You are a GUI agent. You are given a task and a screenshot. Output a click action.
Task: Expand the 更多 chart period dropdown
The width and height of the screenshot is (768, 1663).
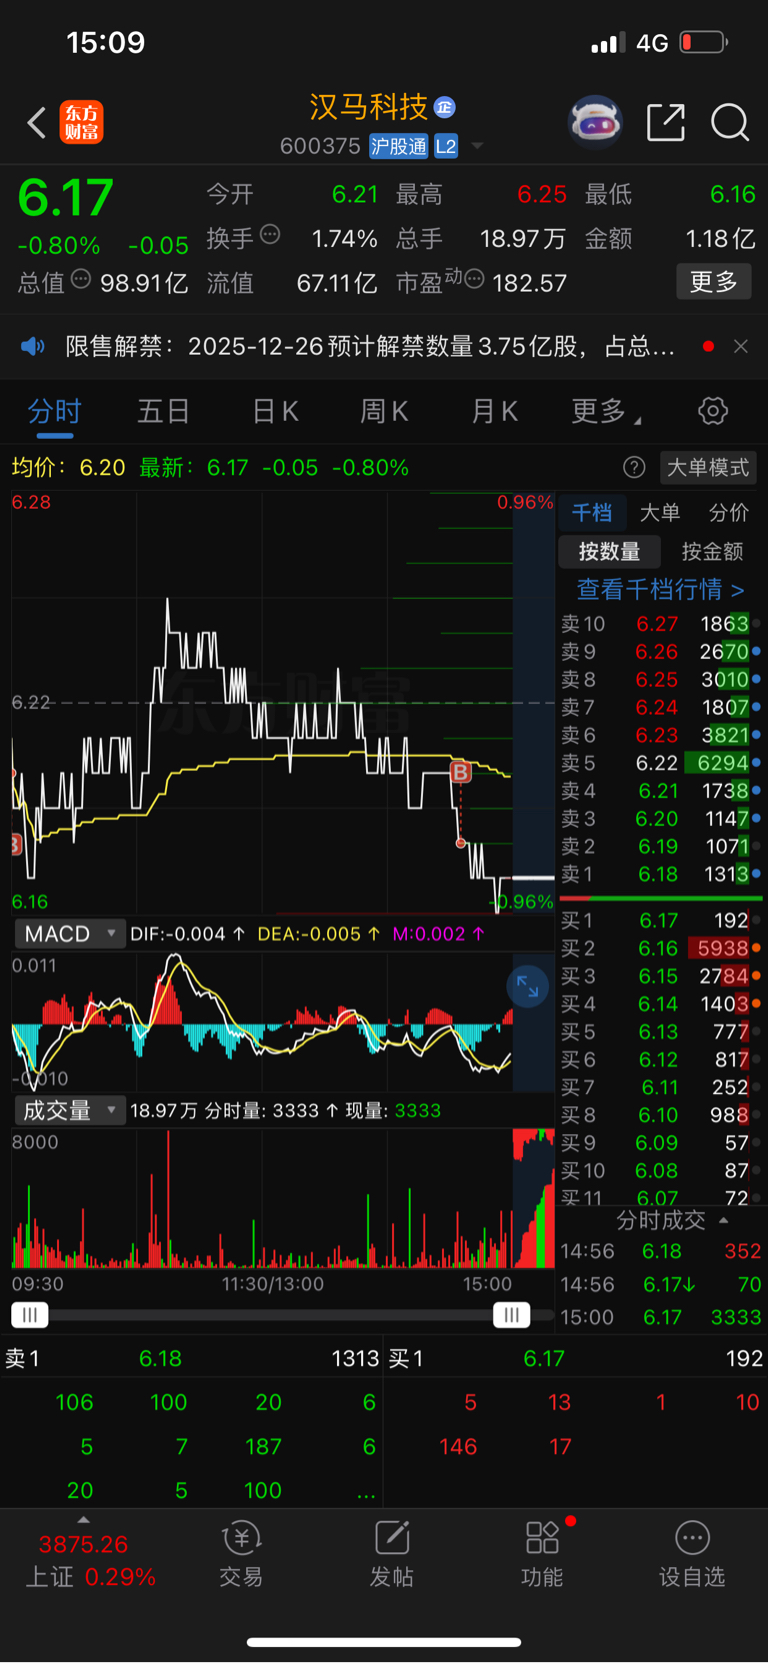point(606,411)
